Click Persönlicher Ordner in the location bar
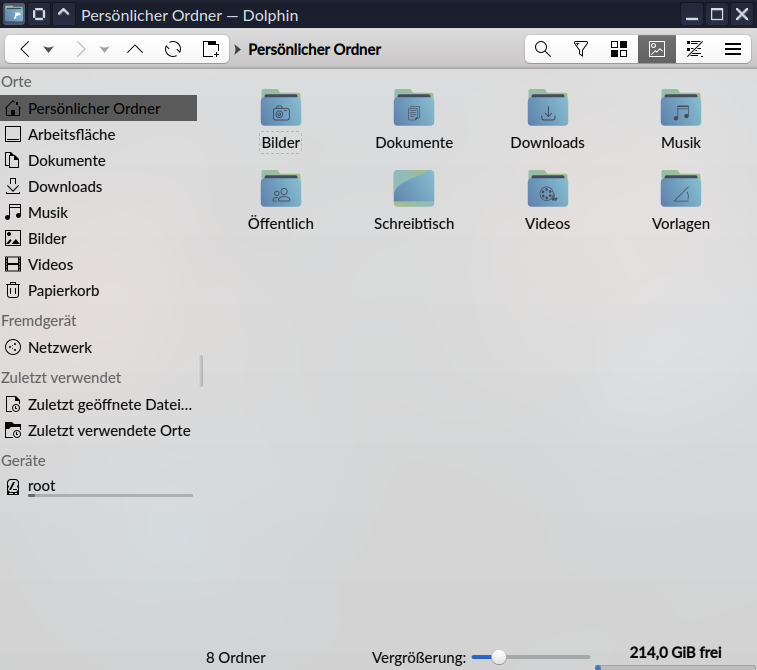The image size is (757, 670). pos(314,49)
